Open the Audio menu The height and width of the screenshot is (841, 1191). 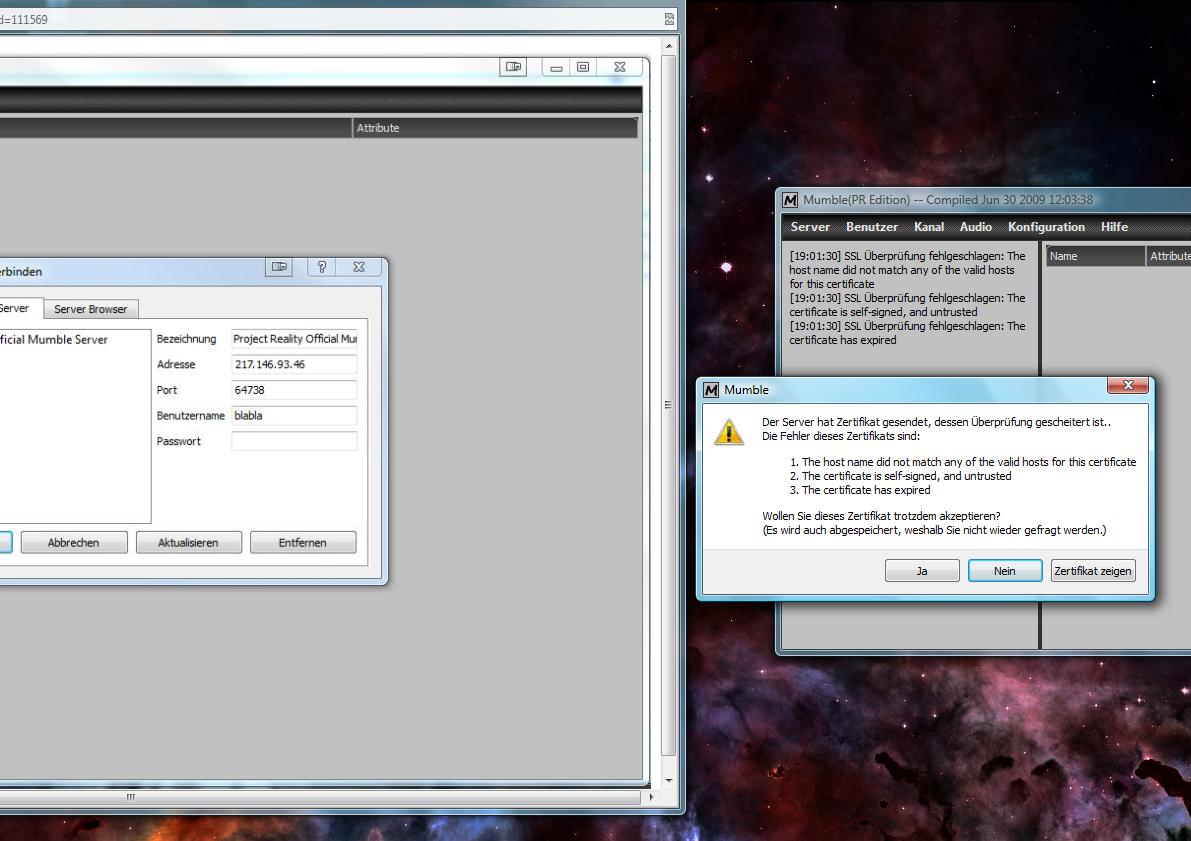975,226
